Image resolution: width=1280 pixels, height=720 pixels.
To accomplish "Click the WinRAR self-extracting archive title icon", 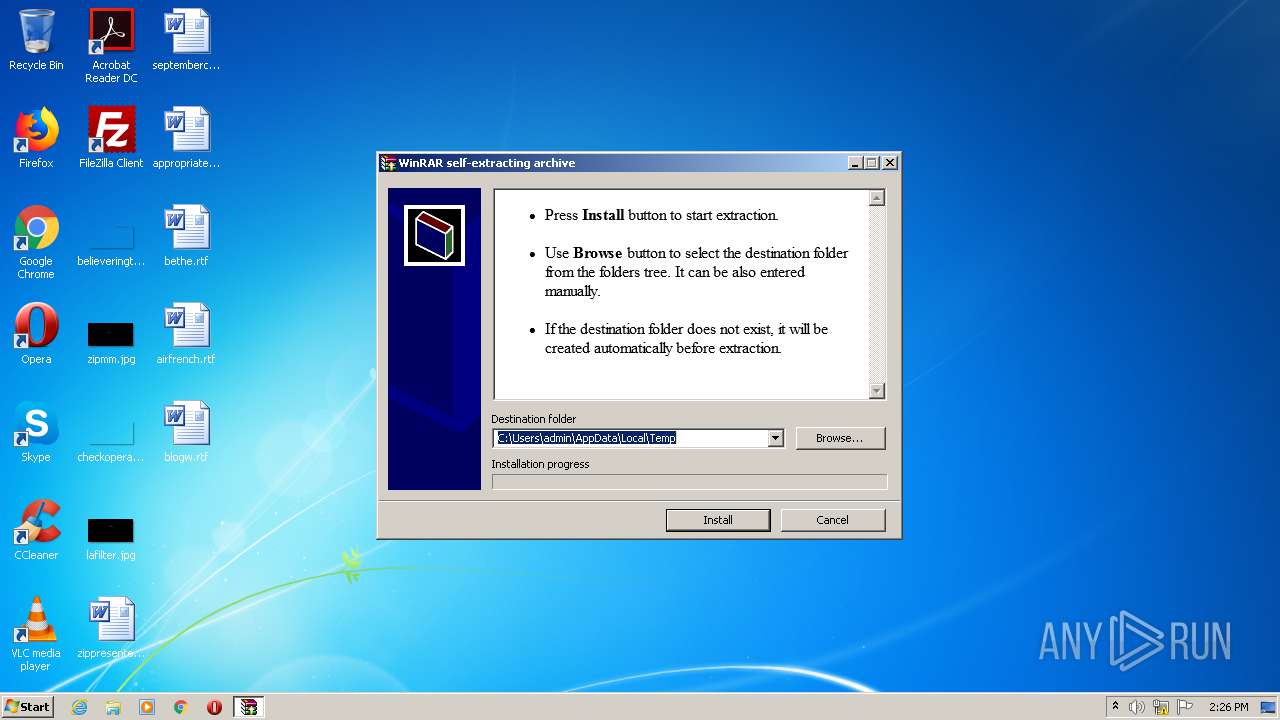I will tap(388, 163).
